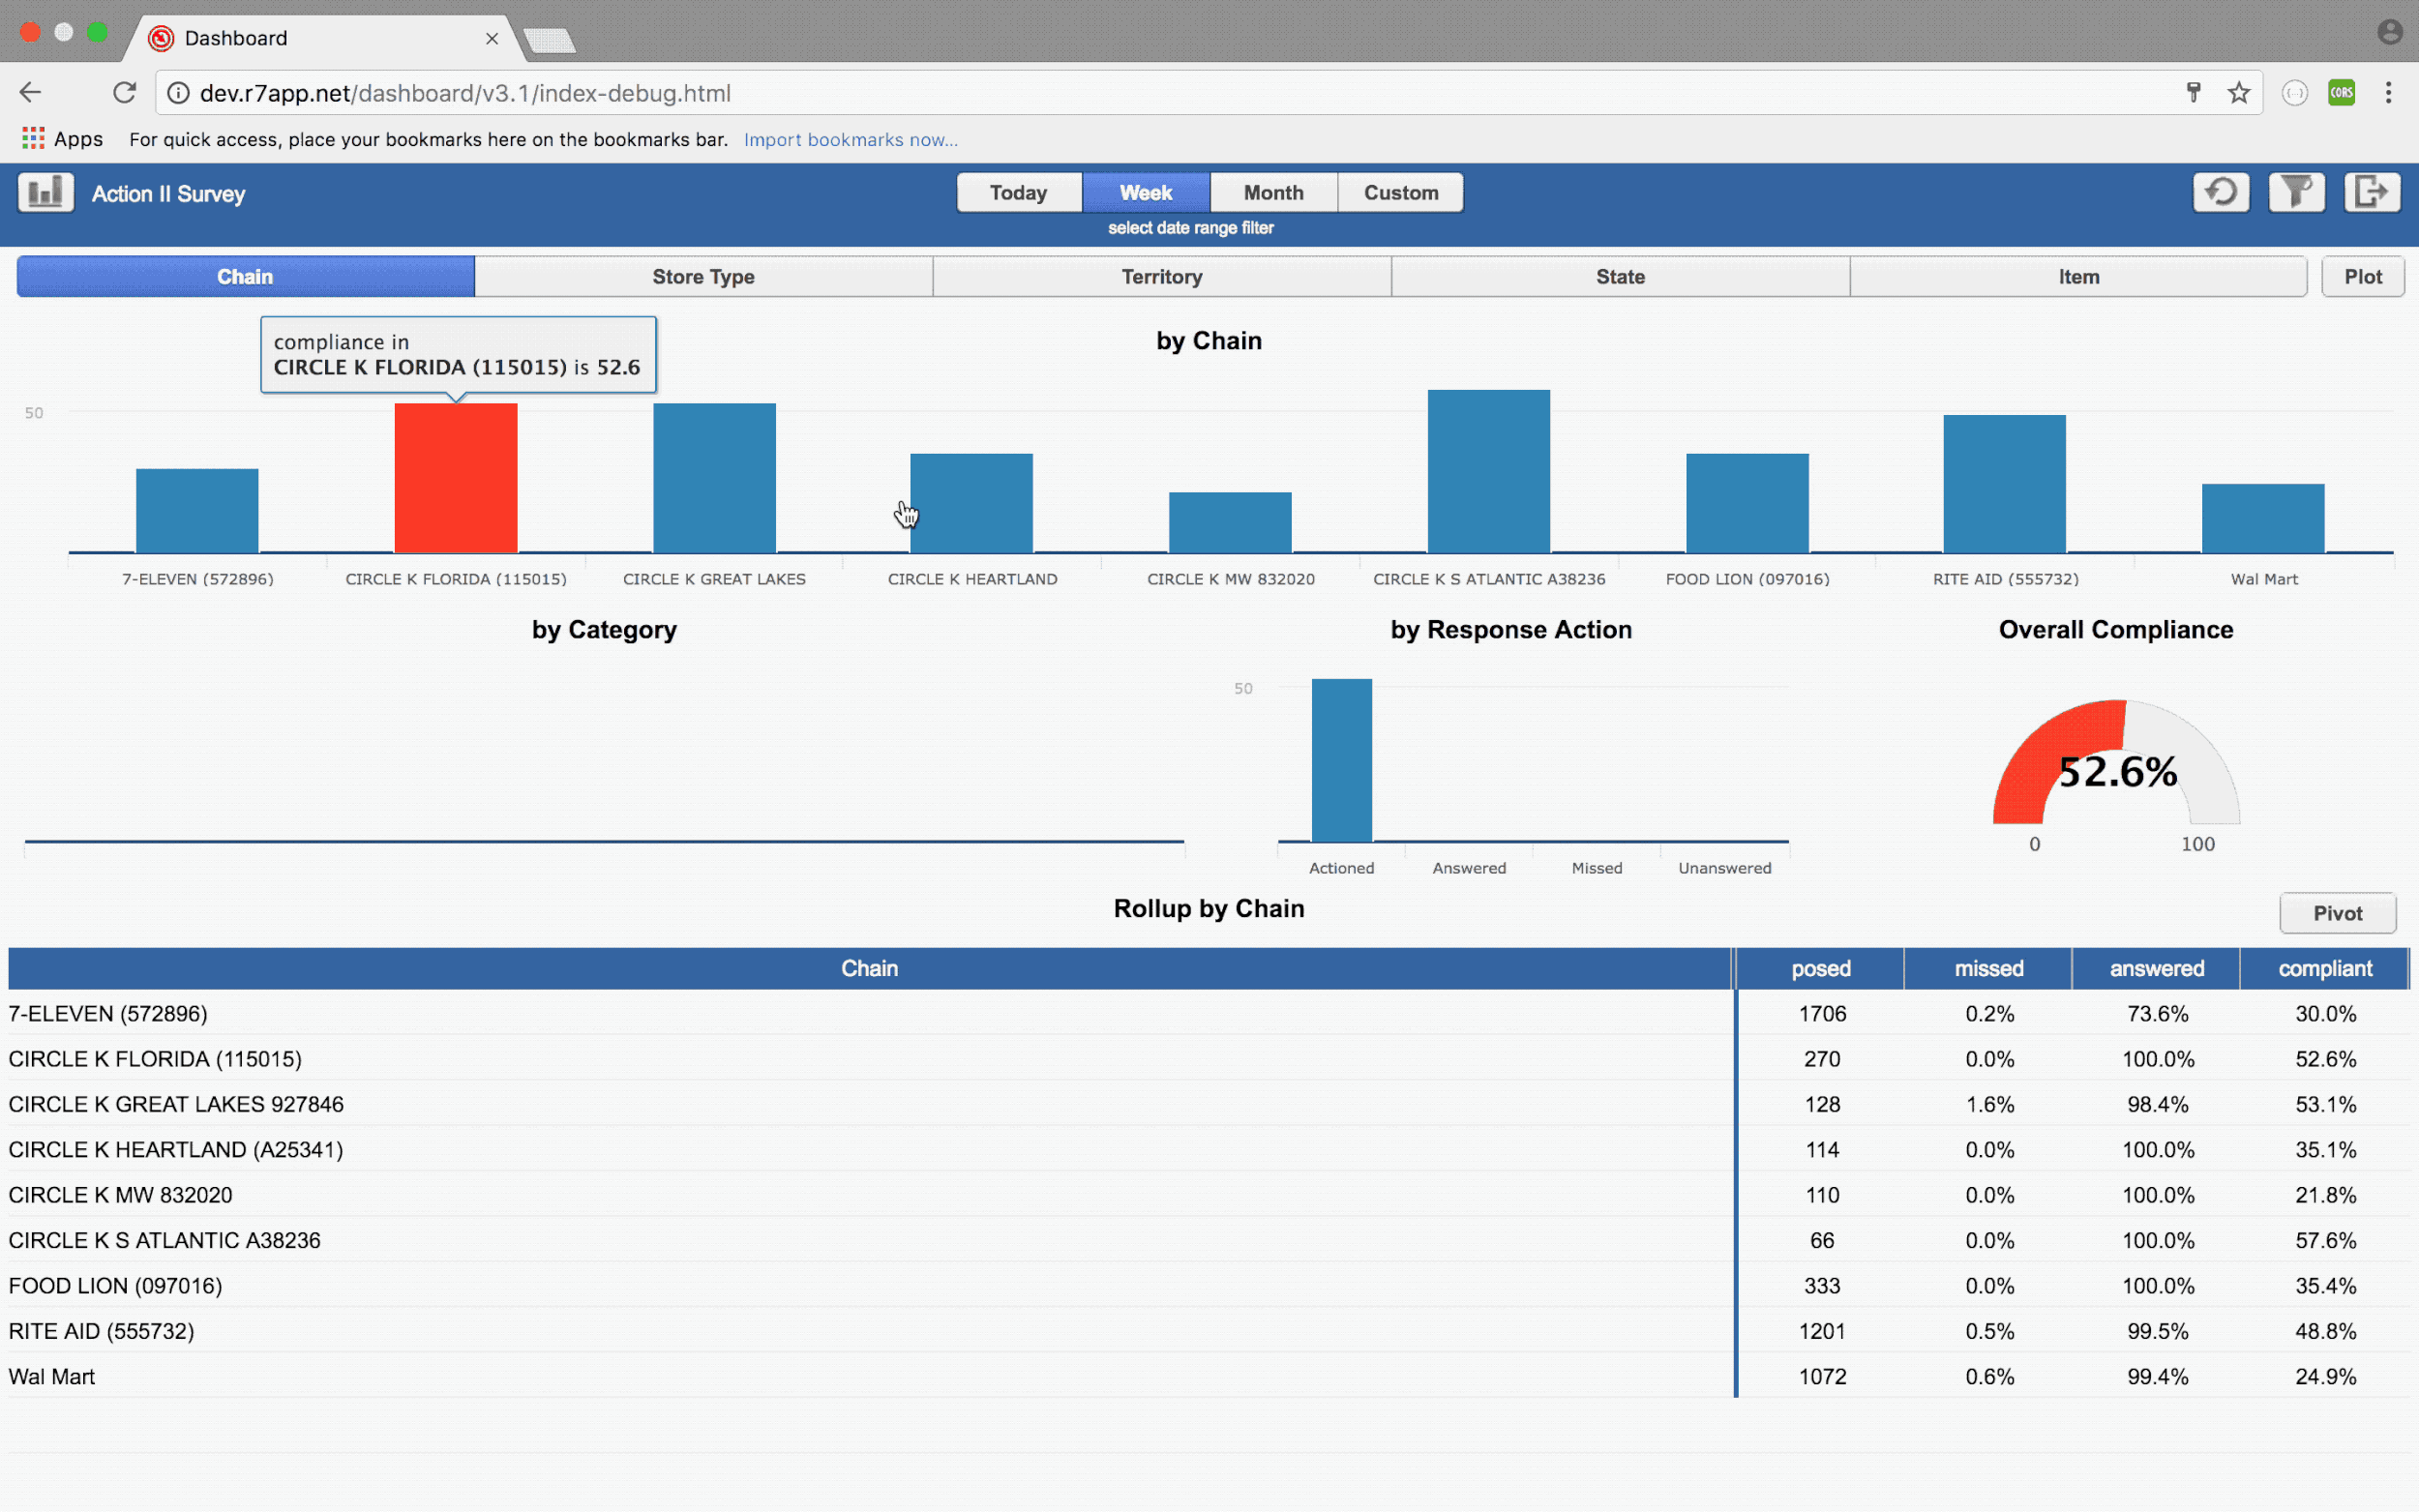
Task: Select RITE AID (555732) table row
Action: click(1208, 1330)
